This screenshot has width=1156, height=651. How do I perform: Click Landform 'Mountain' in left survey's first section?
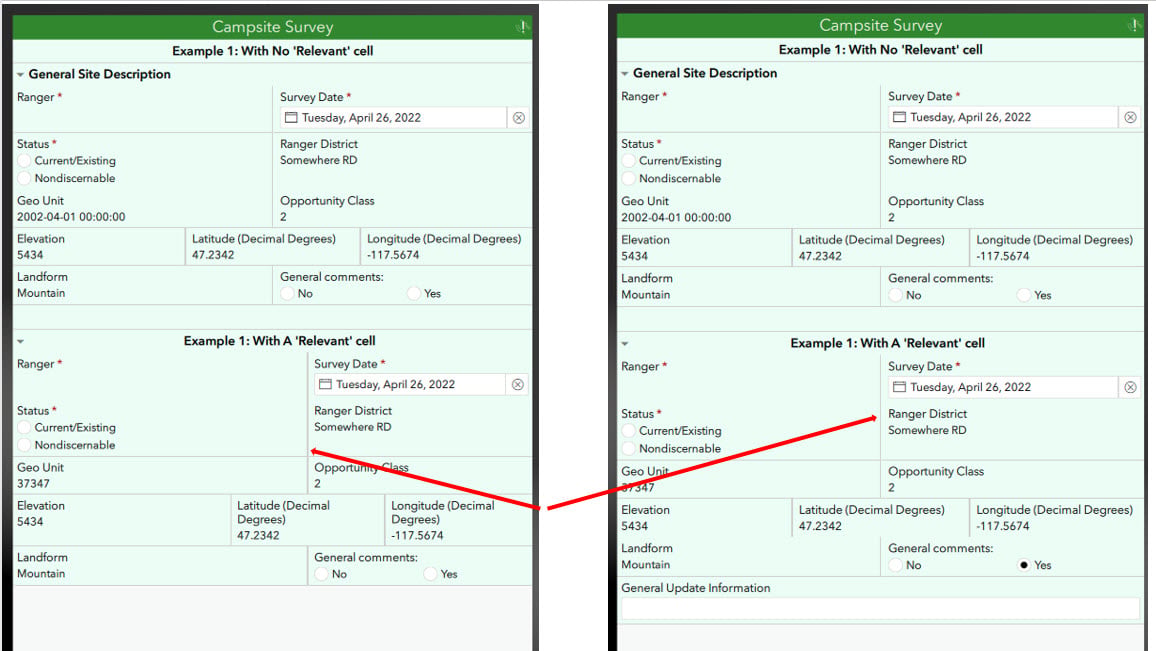41,293
